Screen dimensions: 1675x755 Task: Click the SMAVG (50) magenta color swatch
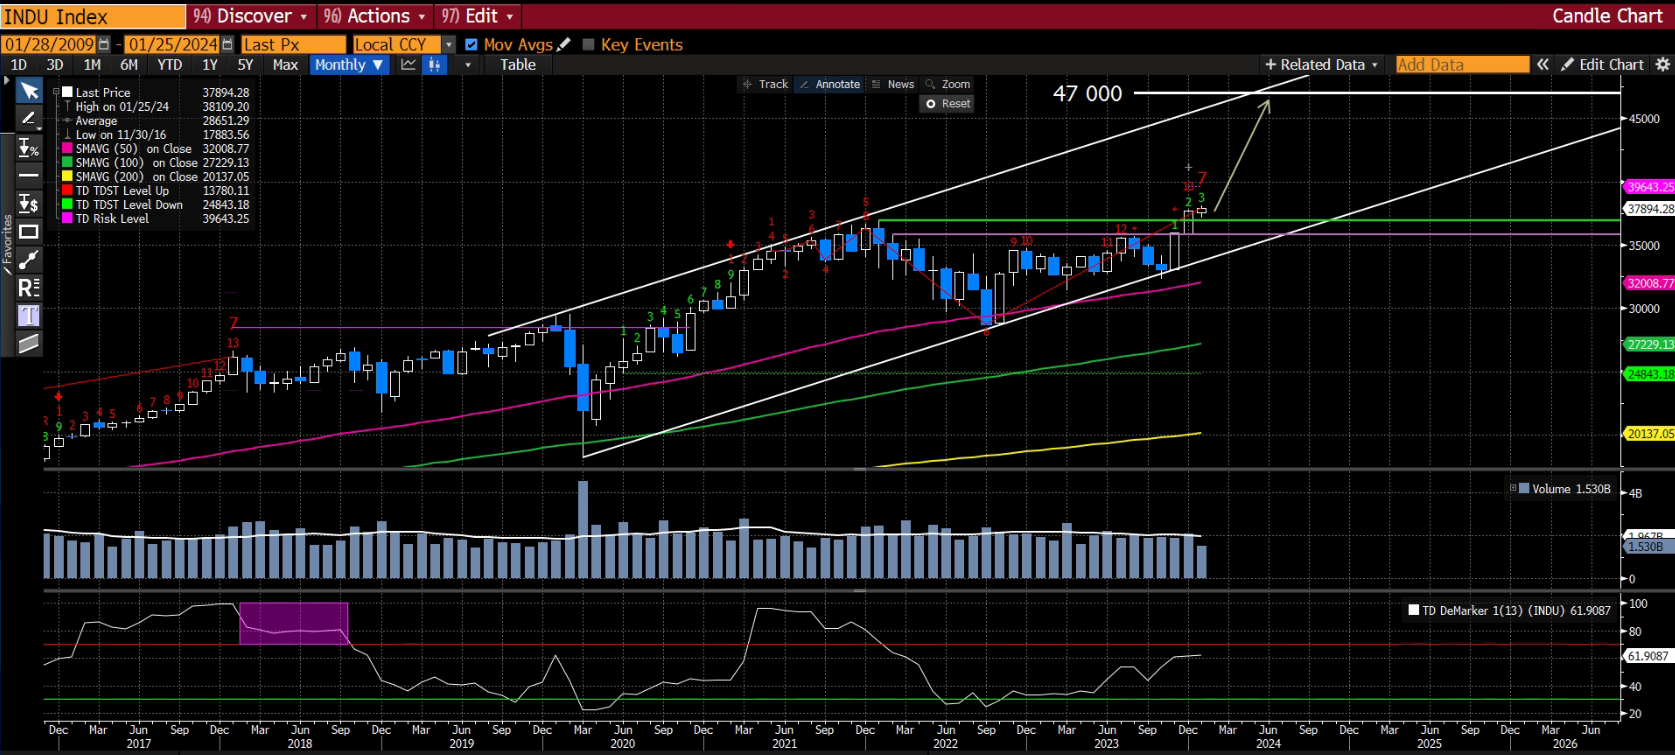click(67, 149)
